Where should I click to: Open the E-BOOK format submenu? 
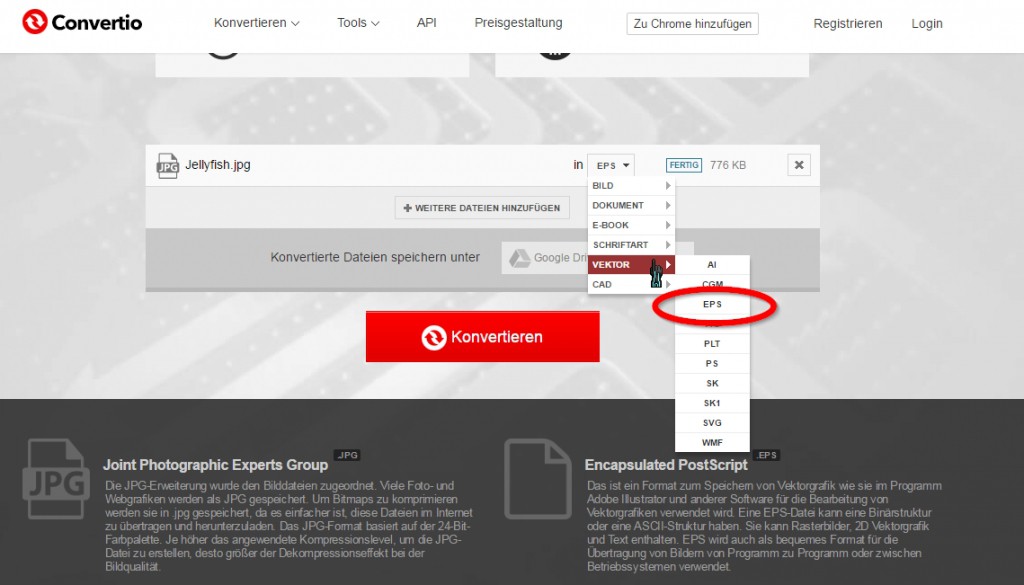pos(631,225)
